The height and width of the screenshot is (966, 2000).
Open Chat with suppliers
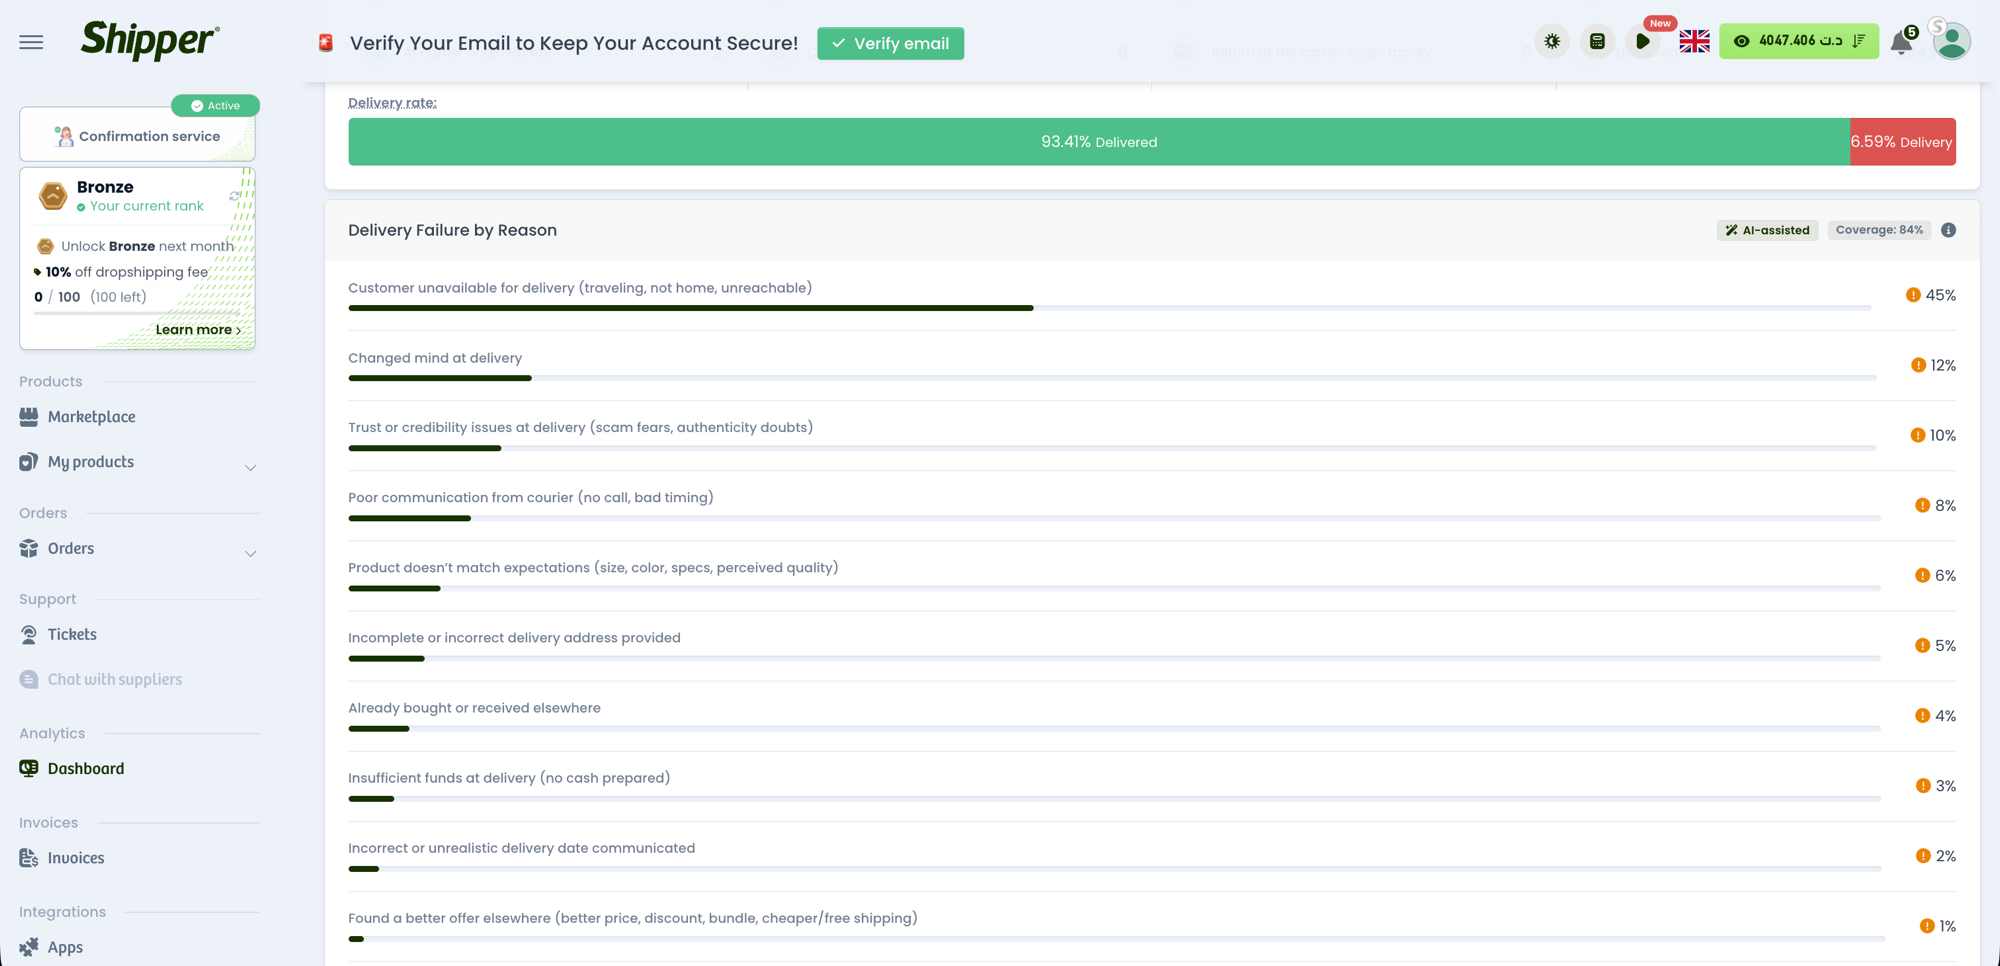[x=114, y=679]
